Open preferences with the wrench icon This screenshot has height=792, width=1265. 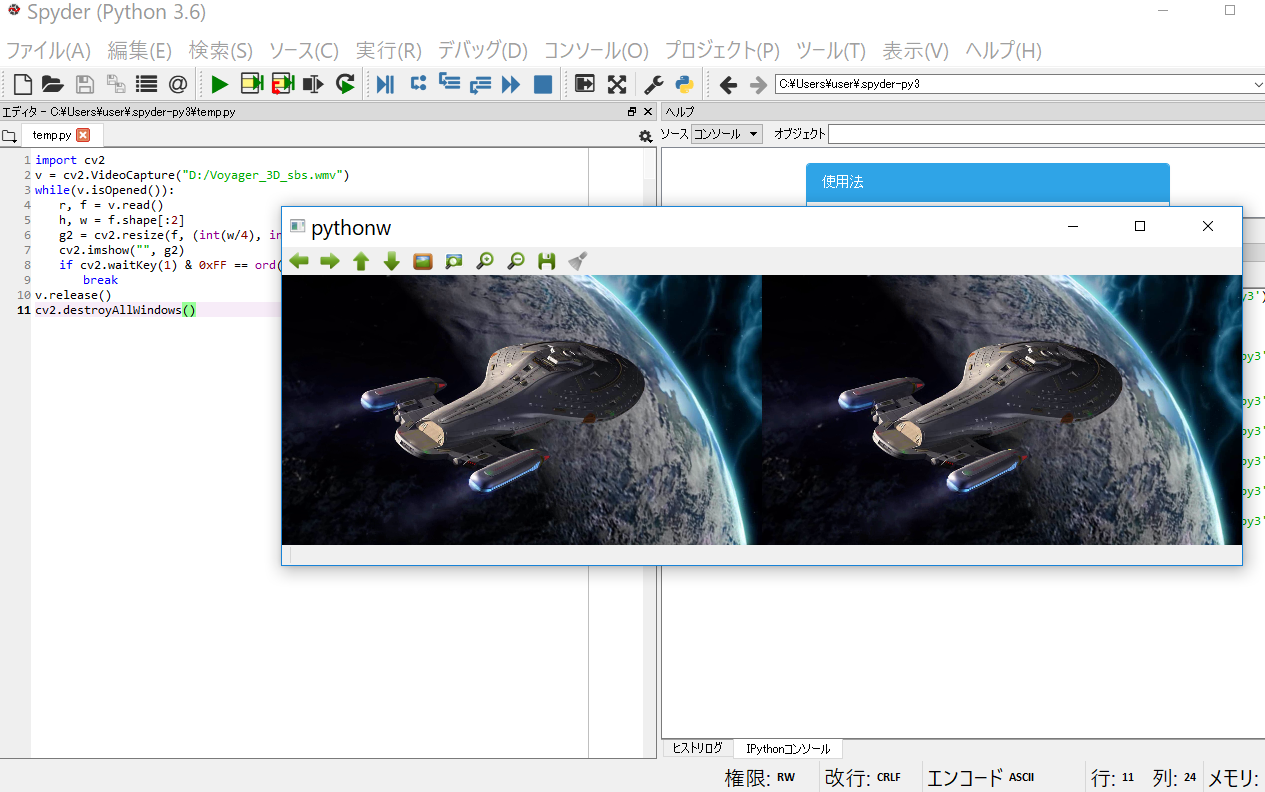(x=653, y=85)
